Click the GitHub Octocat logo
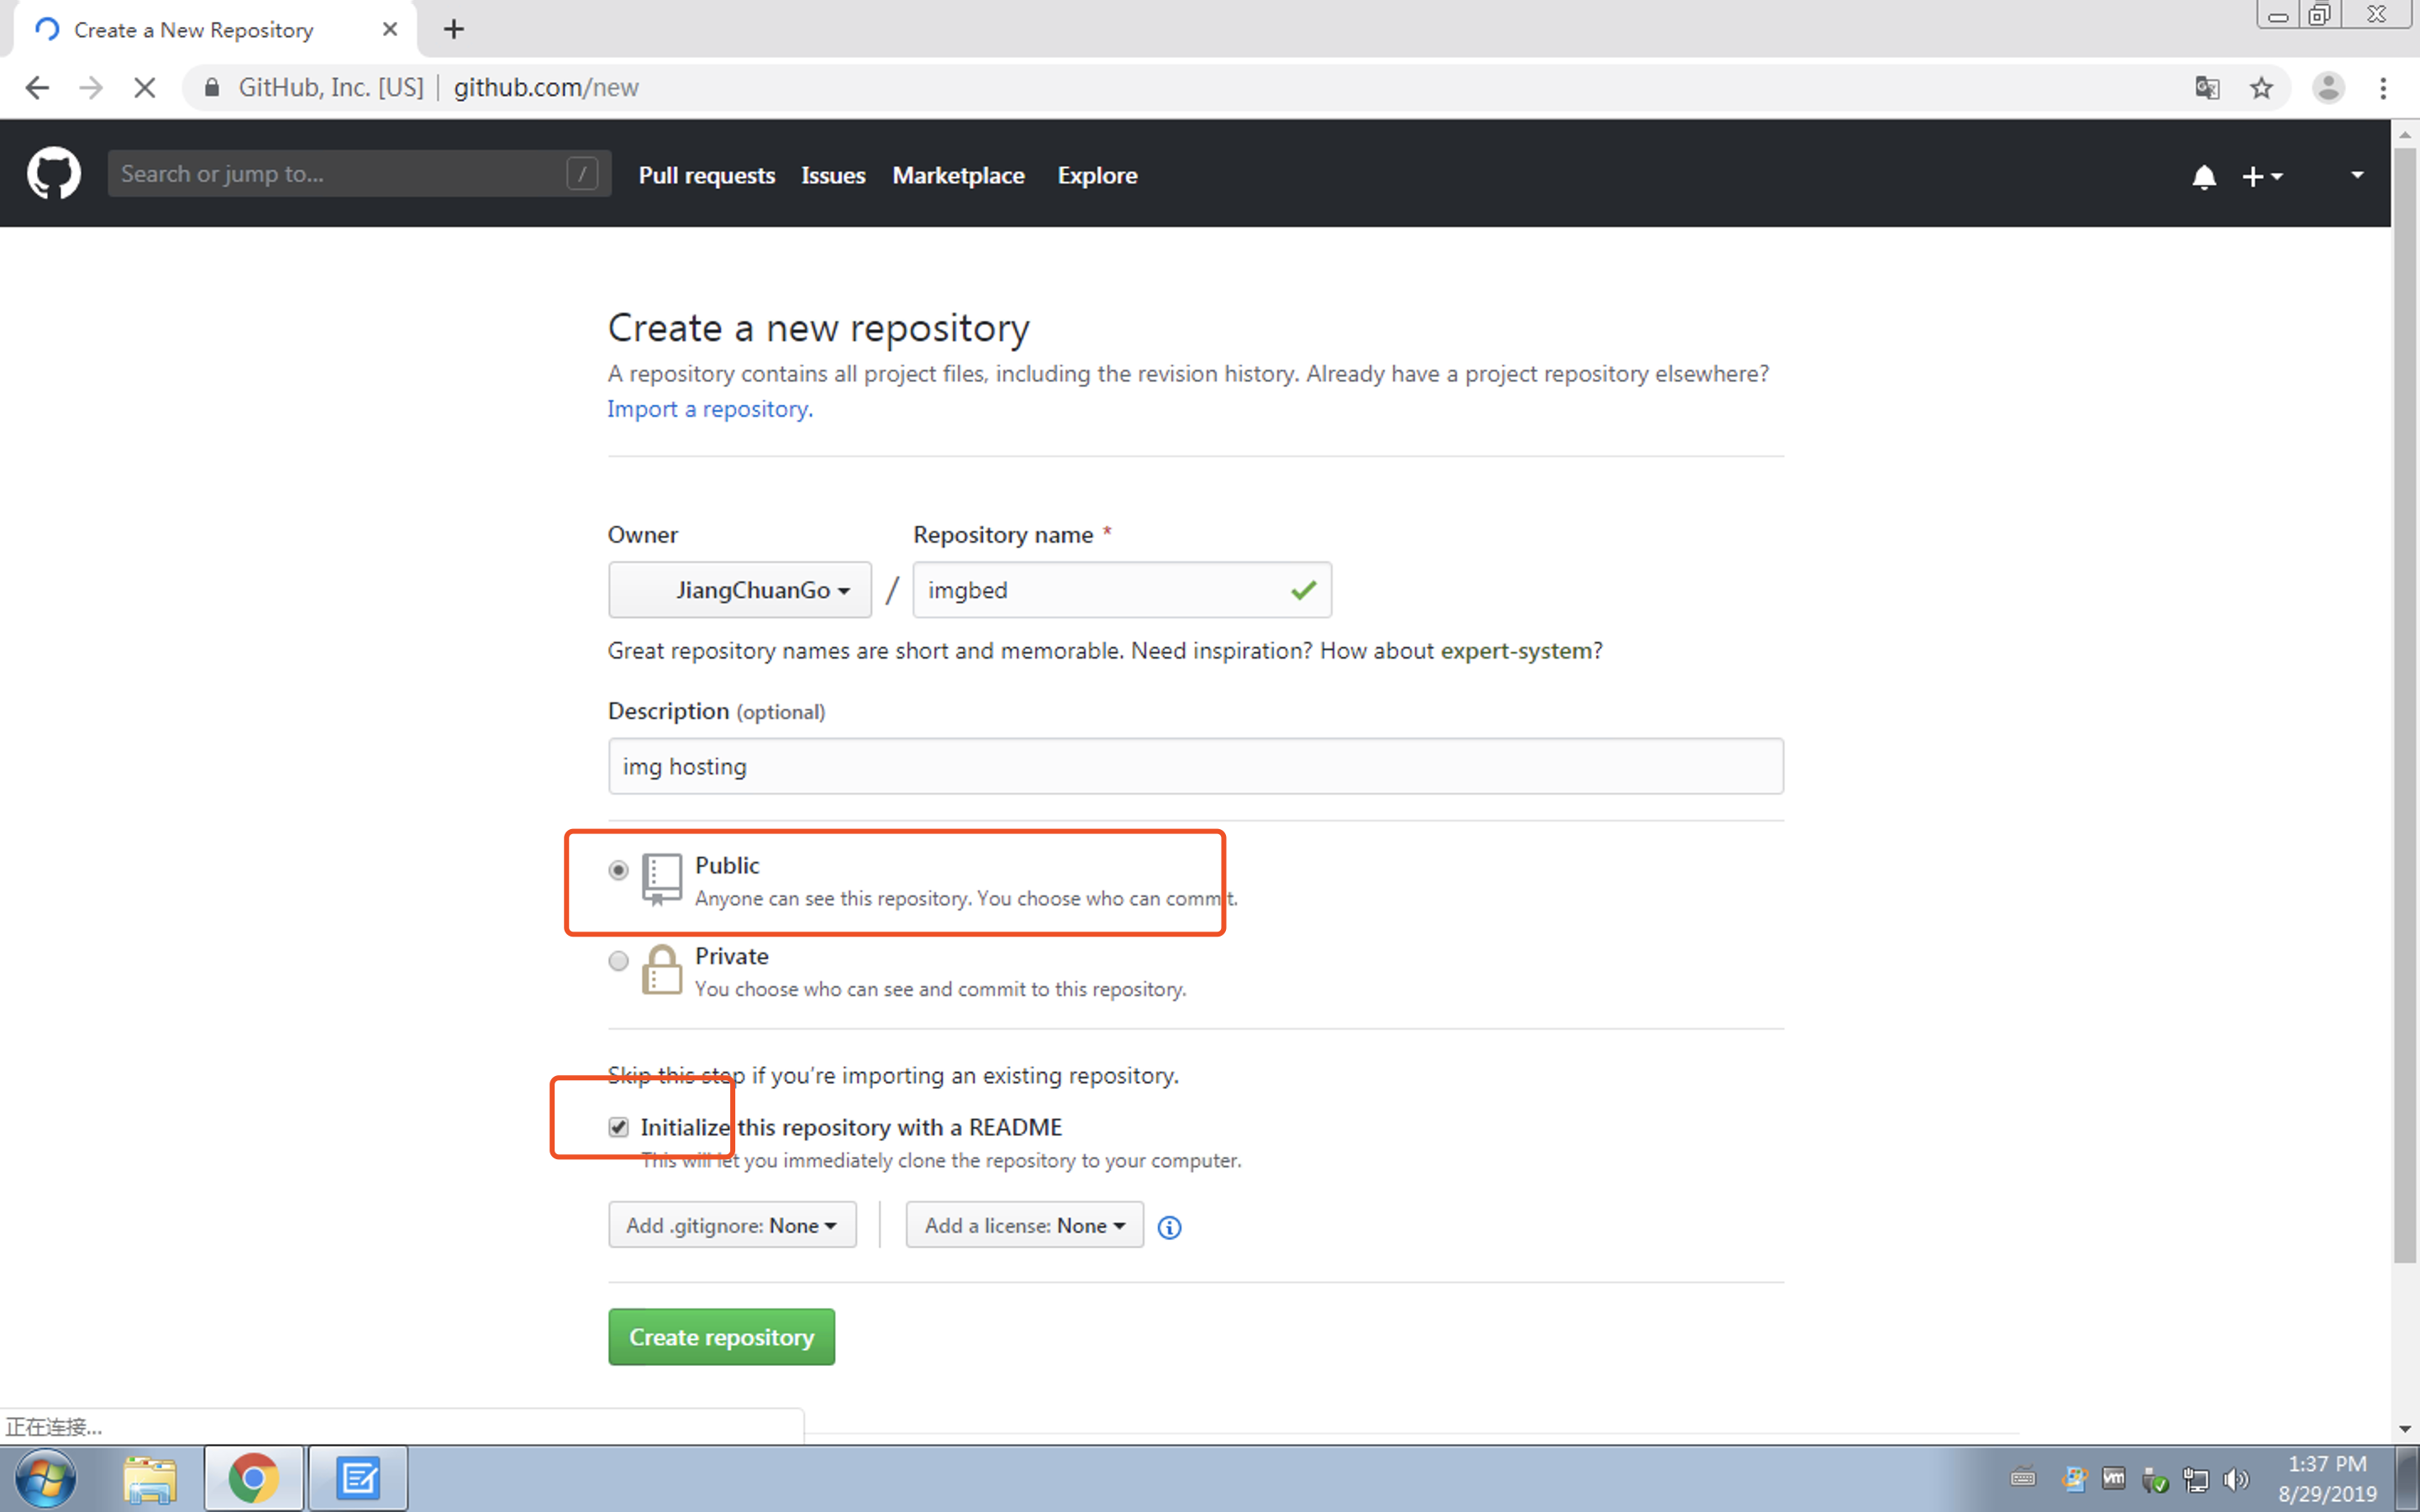2420x1512 pixels. click(54, 174)
